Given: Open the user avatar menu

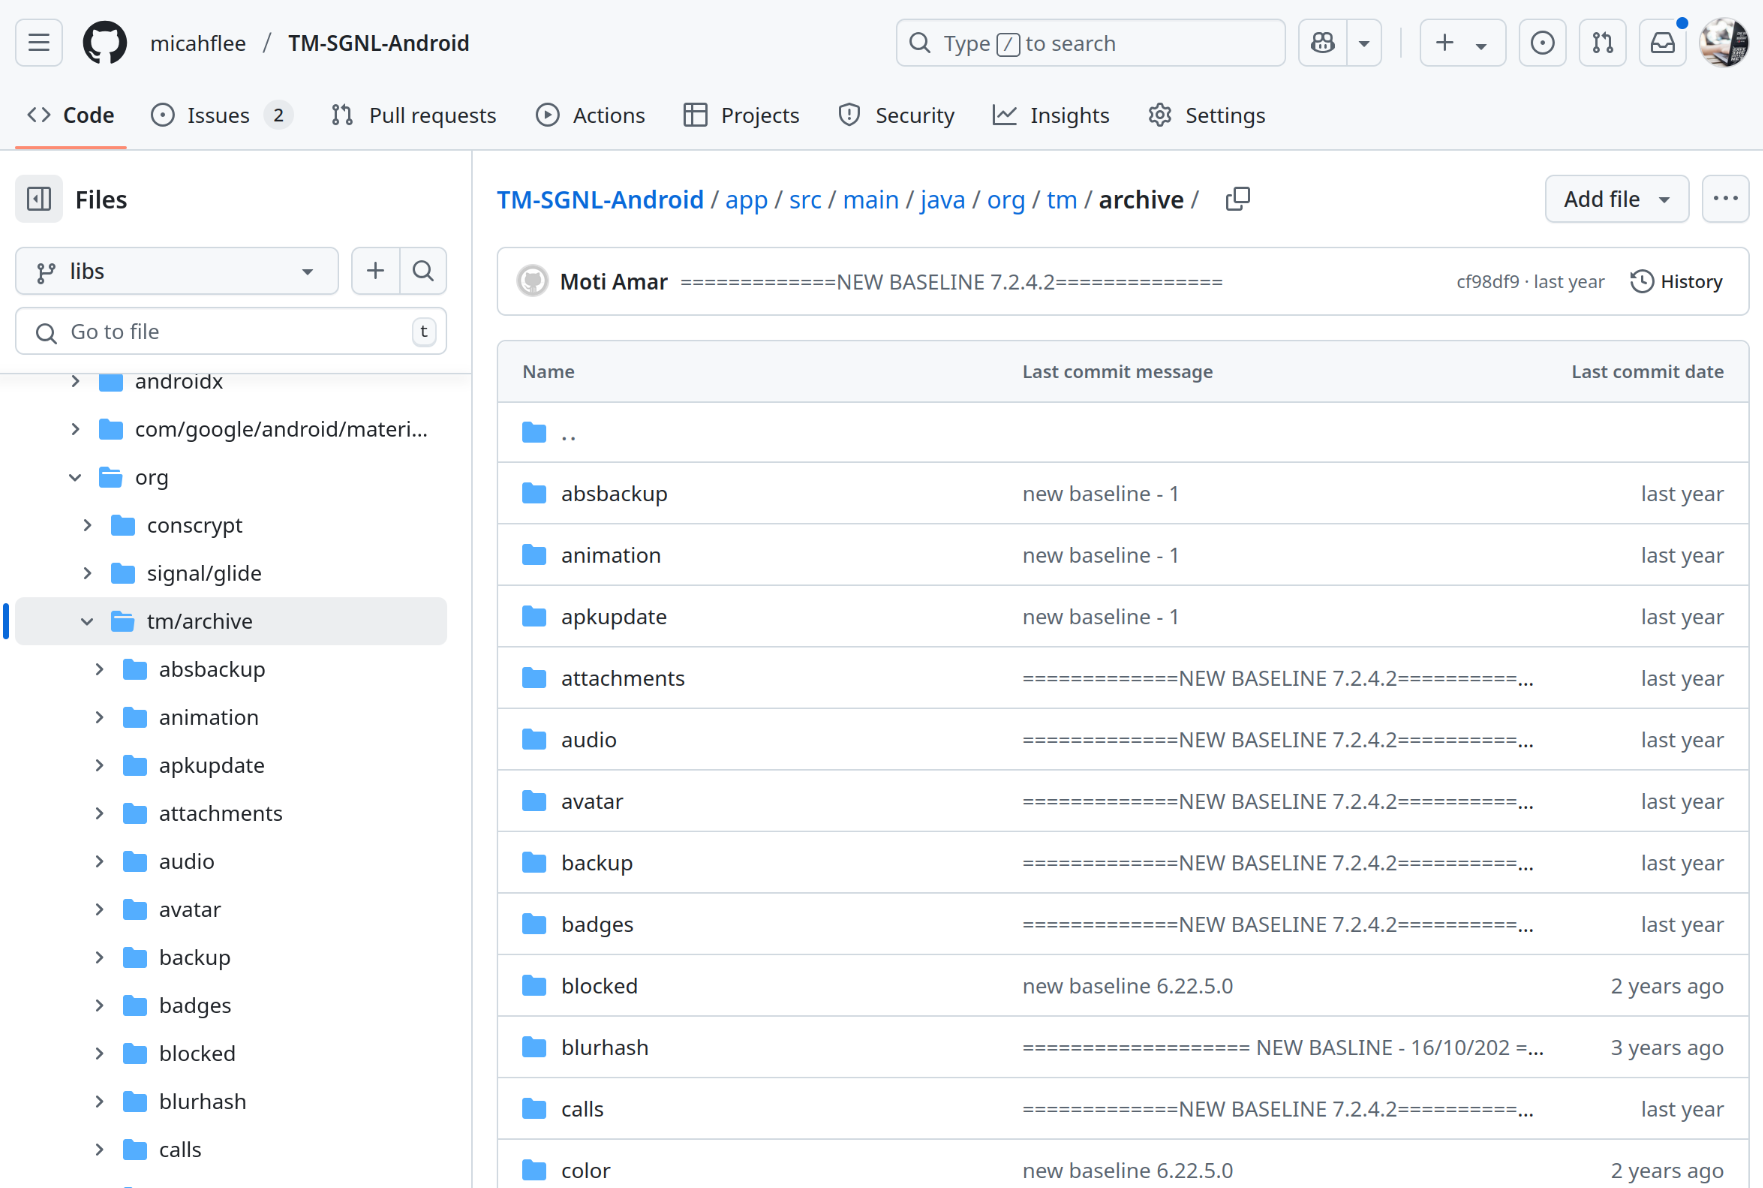Looking at the screenshot, I should click(x=1724, y=43).
